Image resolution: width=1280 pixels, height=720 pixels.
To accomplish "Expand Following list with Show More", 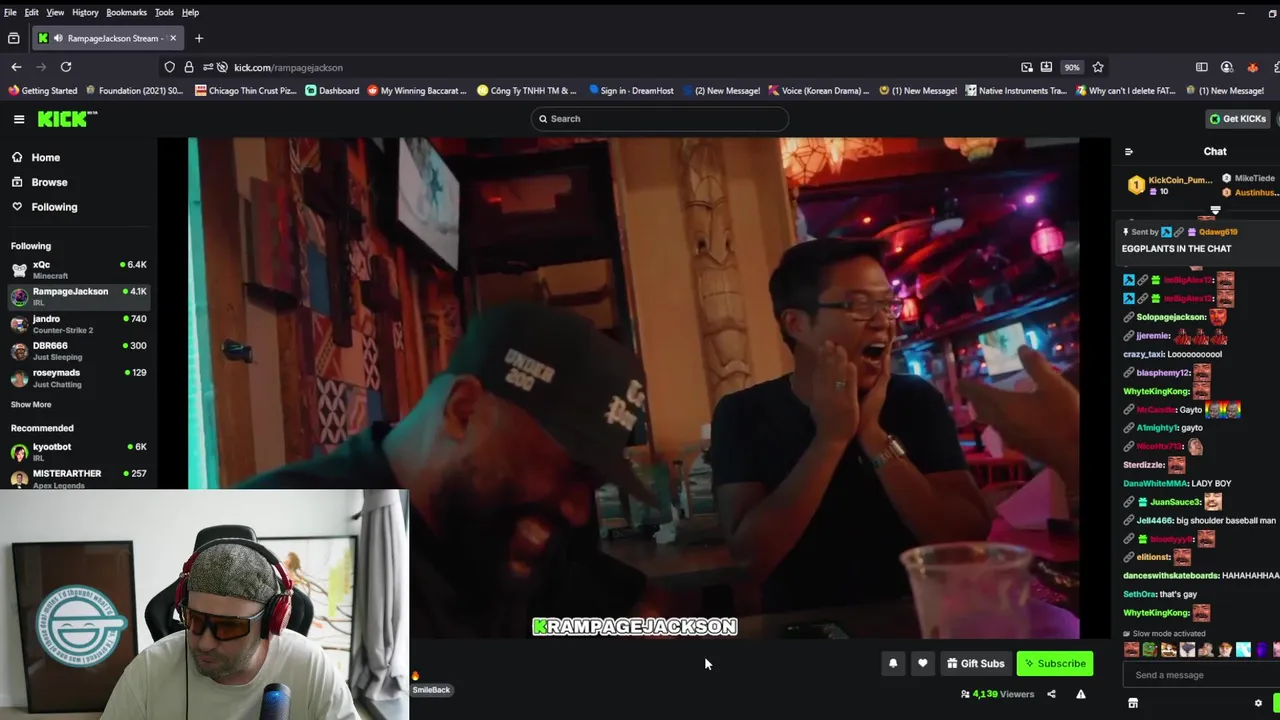I will 31,404.
